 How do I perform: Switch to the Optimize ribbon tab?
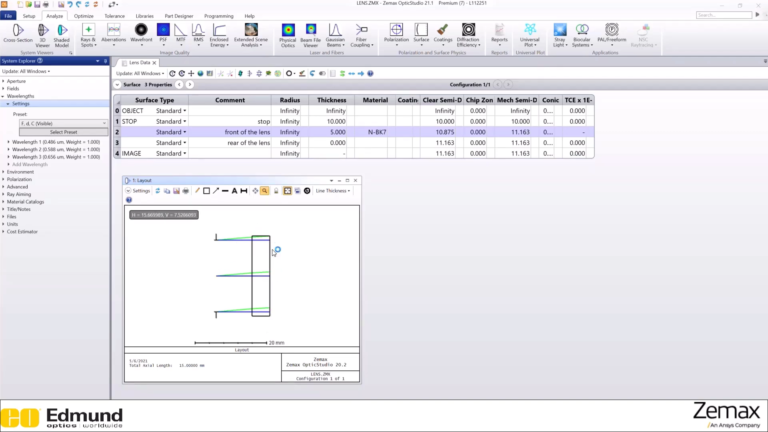pos(84,16)
